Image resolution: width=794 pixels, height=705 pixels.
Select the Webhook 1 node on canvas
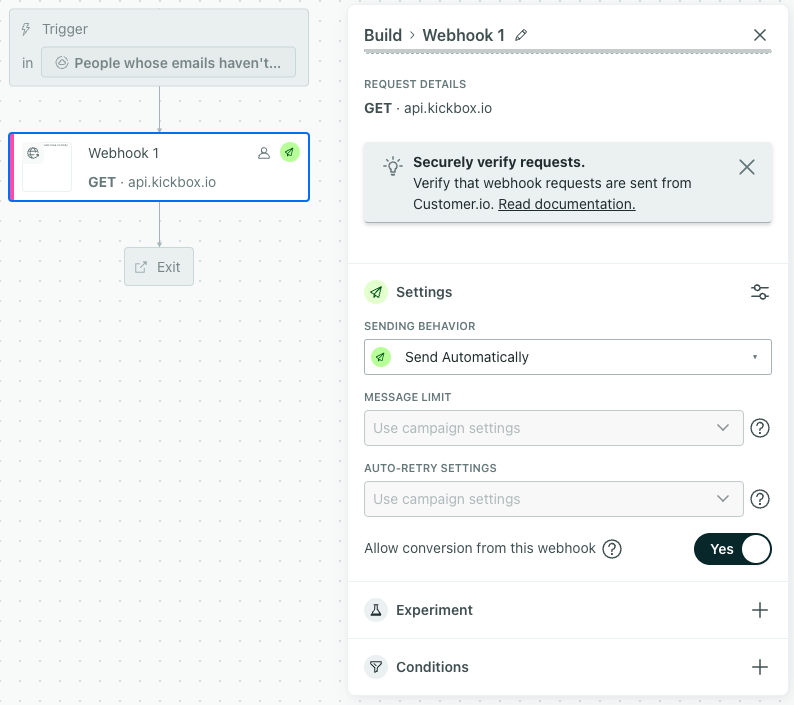[159, 167]
